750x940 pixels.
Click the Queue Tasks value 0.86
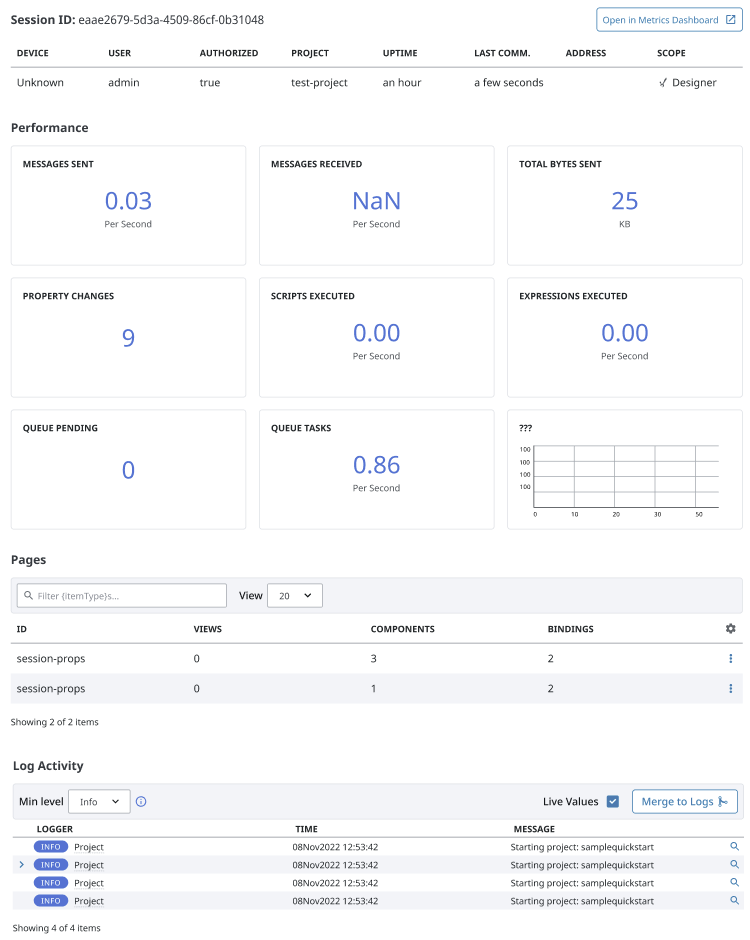[x=376, y=465]
